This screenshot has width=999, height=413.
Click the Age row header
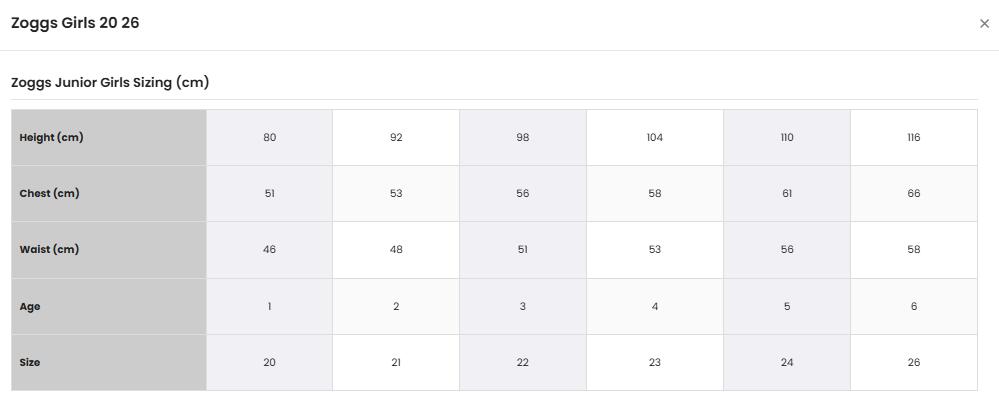point(109,306)
